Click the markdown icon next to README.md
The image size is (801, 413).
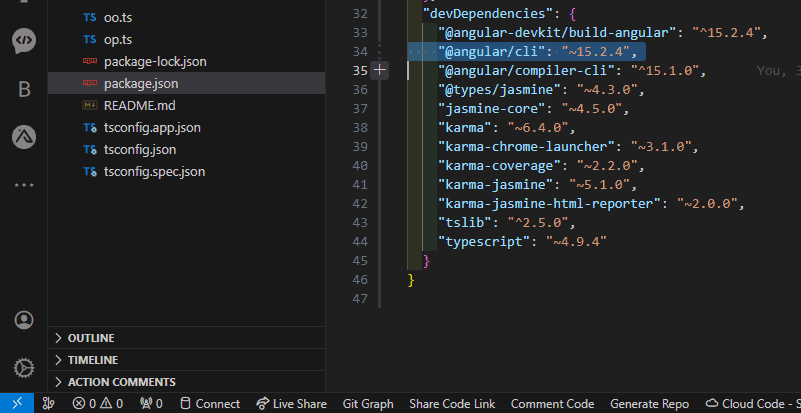coord(89,105)
